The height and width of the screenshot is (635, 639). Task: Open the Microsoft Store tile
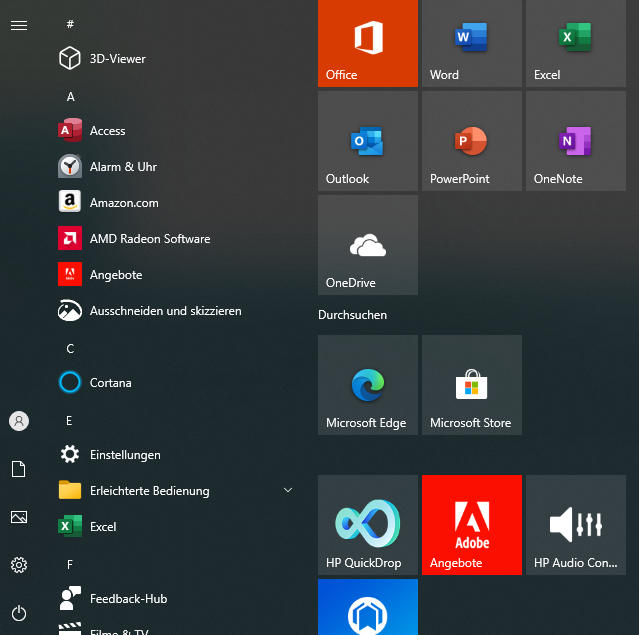472,385
